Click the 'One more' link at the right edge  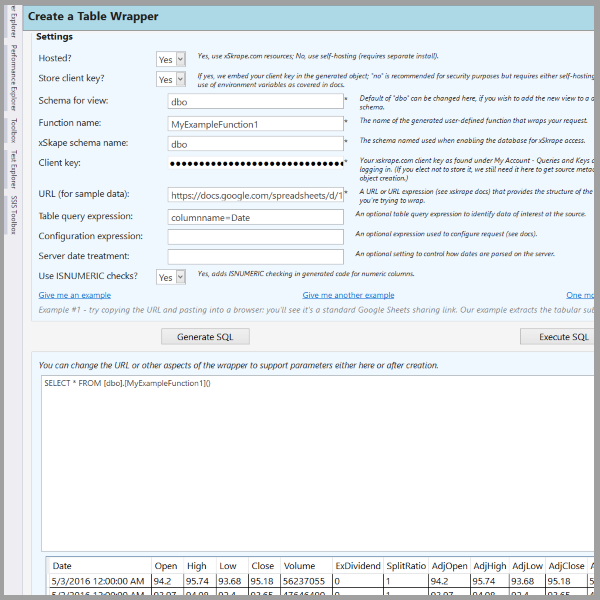click(x=580, y=295)
